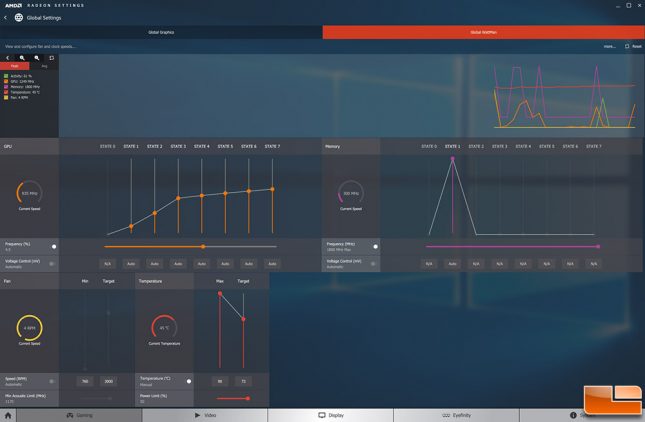645x422 pixels.
Task: Click the GPU STATE 4 column header
Action: (202, 146)
